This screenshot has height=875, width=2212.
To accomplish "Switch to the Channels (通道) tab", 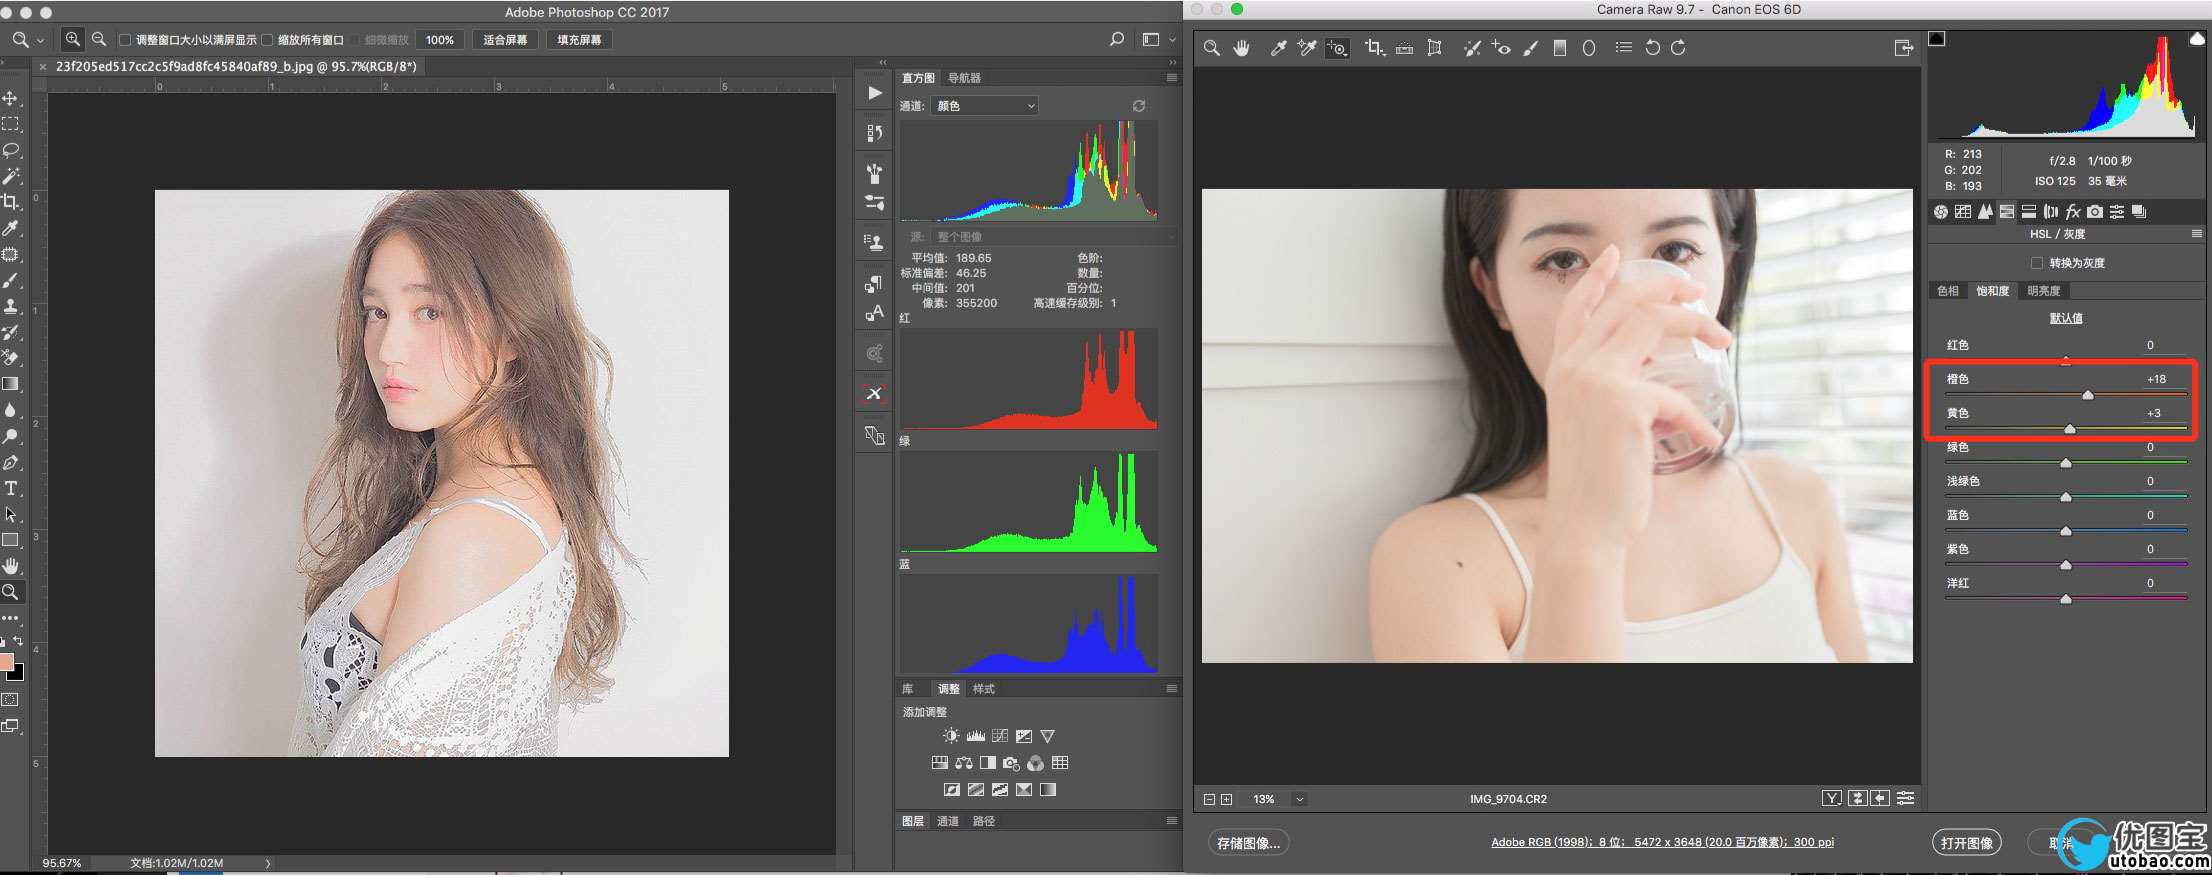I will point(947,821).
